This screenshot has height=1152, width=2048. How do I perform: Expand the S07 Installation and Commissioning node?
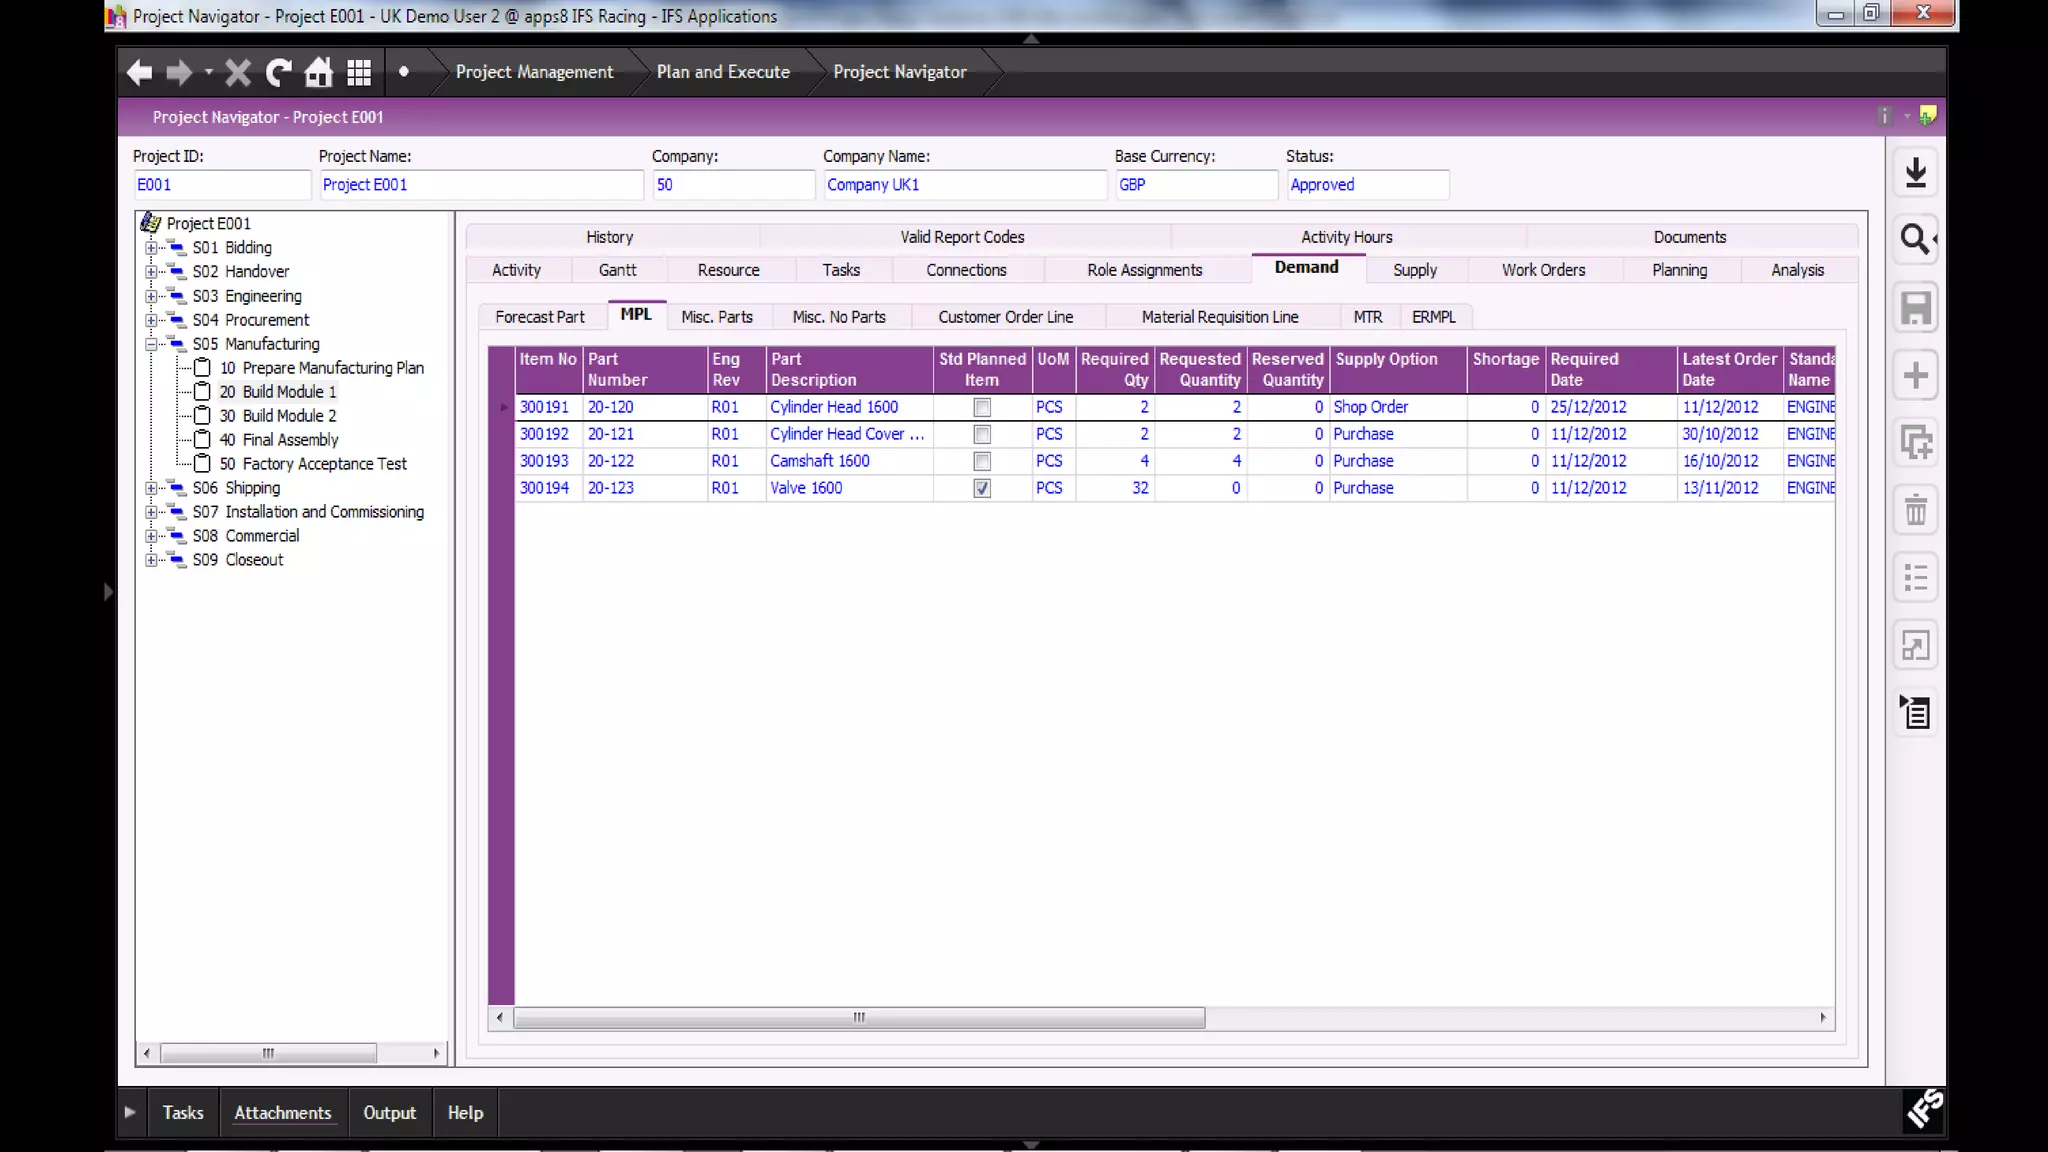pyautogui.click(x=151, y=512)
